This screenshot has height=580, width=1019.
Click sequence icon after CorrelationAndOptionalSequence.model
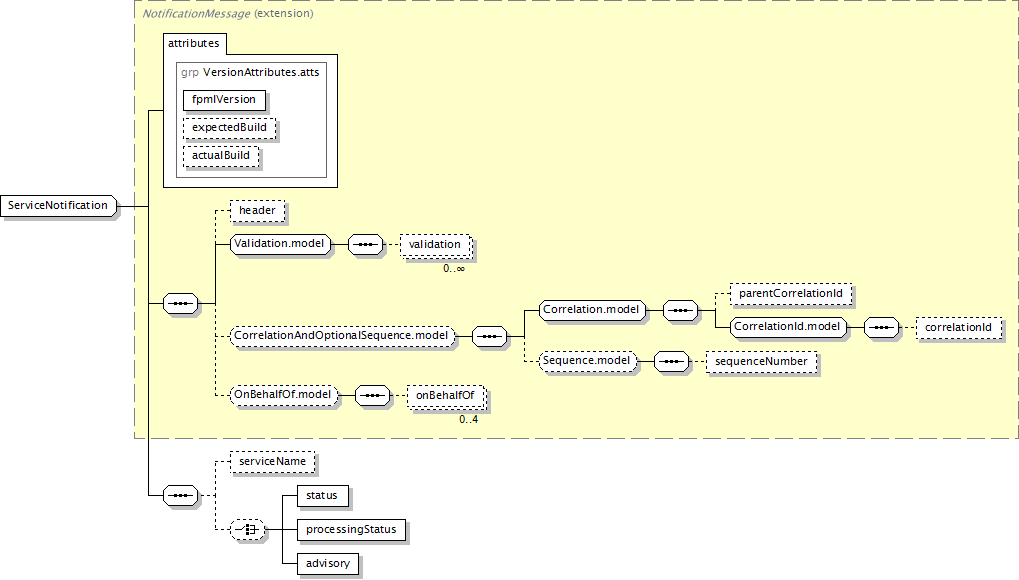[x=489, y=337]
